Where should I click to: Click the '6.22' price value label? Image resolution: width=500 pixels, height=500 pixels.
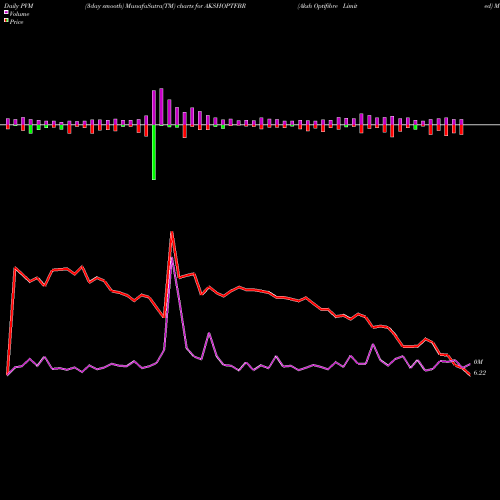(480, 373)
